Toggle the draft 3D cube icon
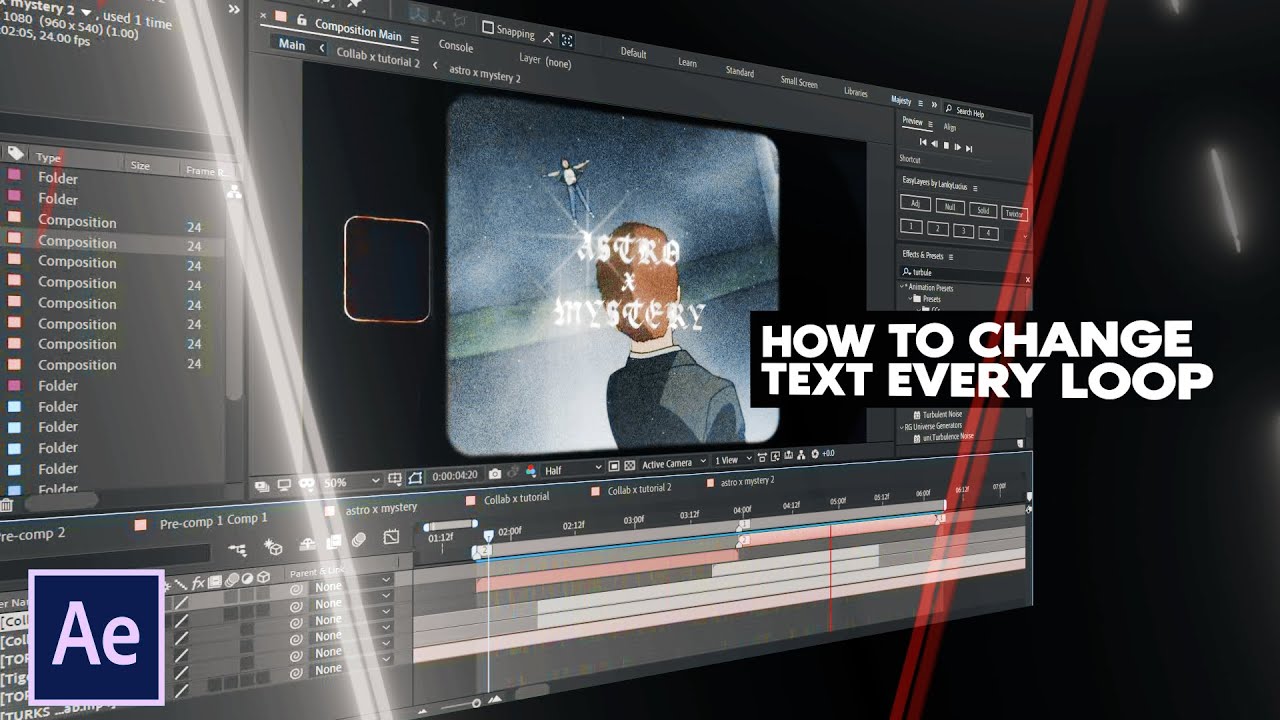This screenshot has height=720, width=1280. point(273,547)
